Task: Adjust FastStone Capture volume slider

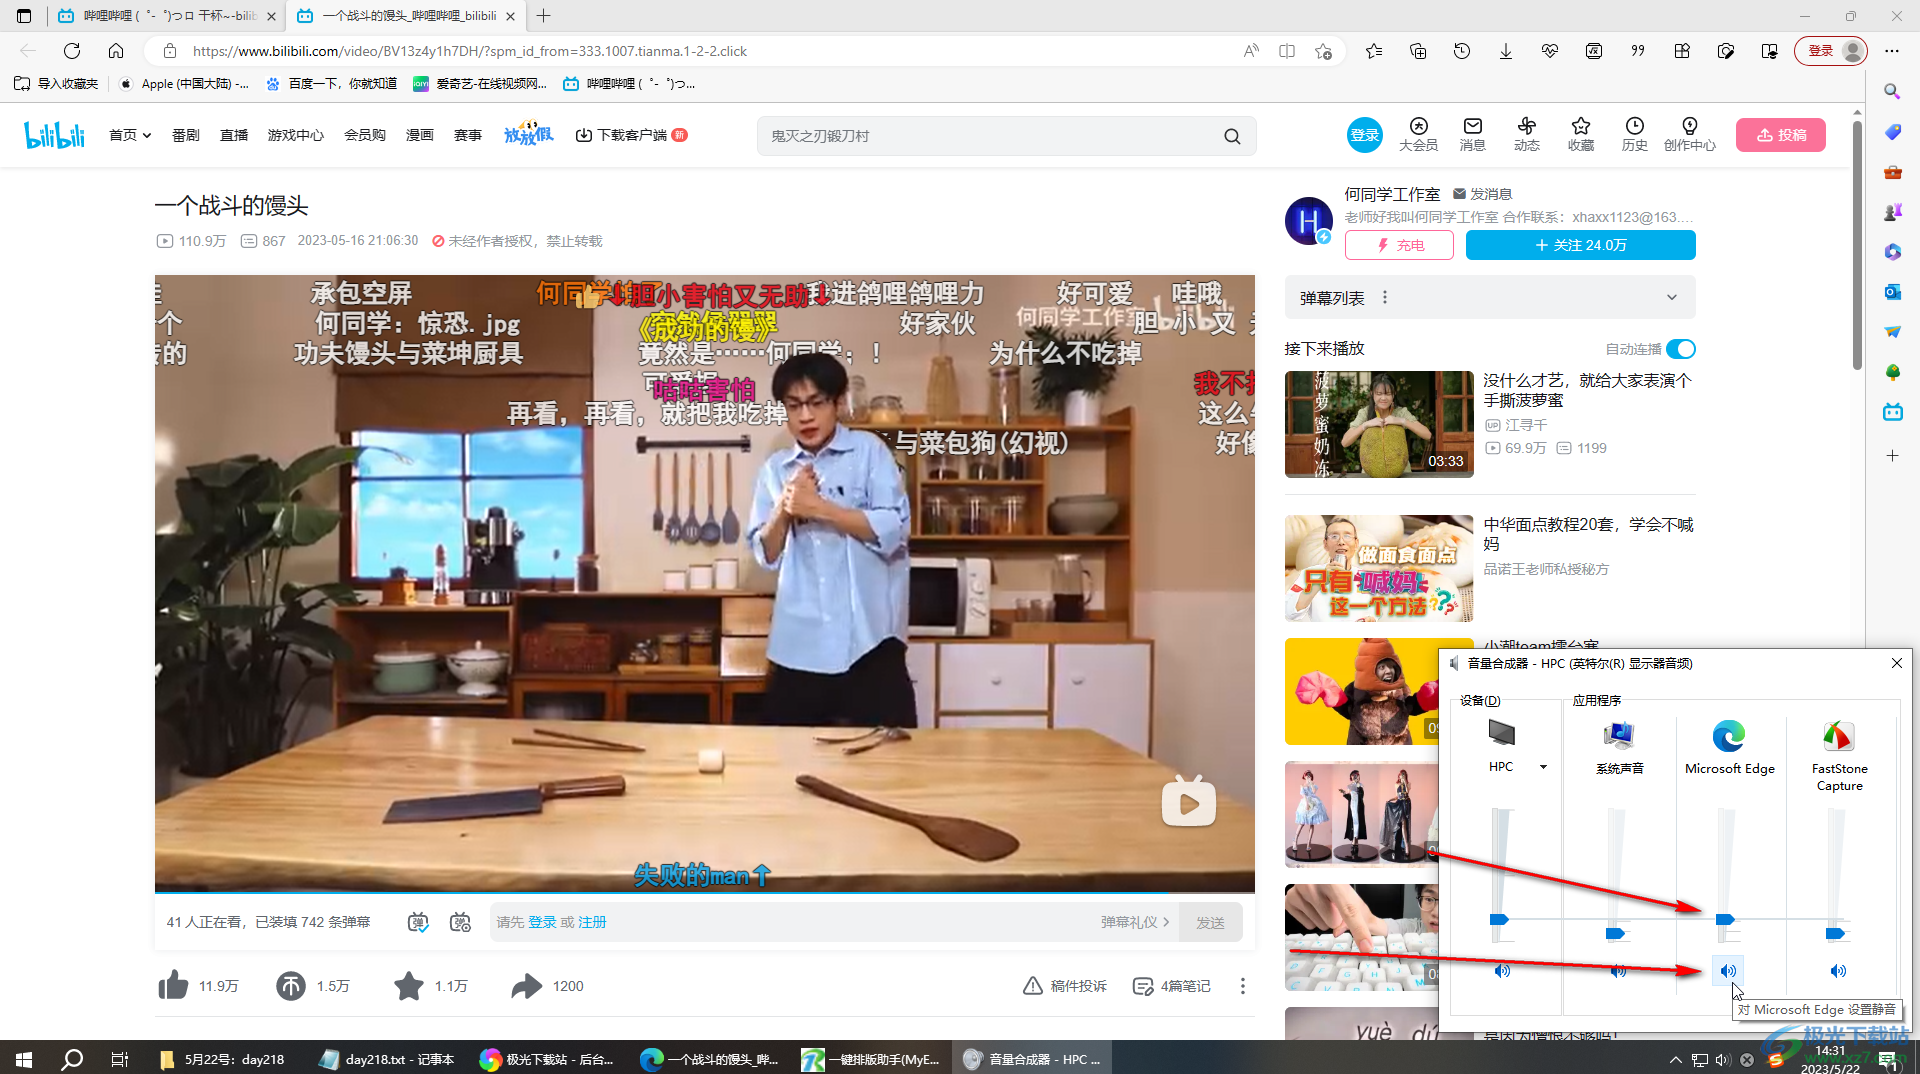Action: coord(1835,933)
